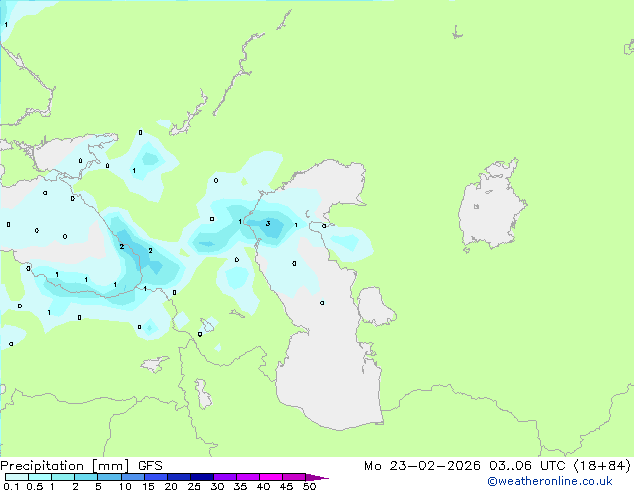Click the 5–10 mm legend color swatch
The width and height of the screenshot is (634, 490).
(110, 477)
